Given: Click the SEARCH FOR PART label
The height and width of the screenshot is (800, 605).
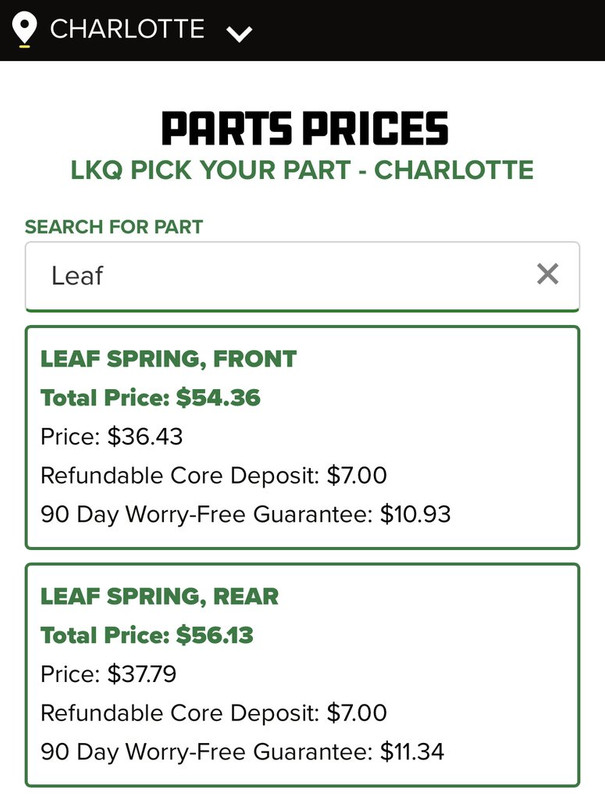Looking at the screenshot, I should [114, 227].
